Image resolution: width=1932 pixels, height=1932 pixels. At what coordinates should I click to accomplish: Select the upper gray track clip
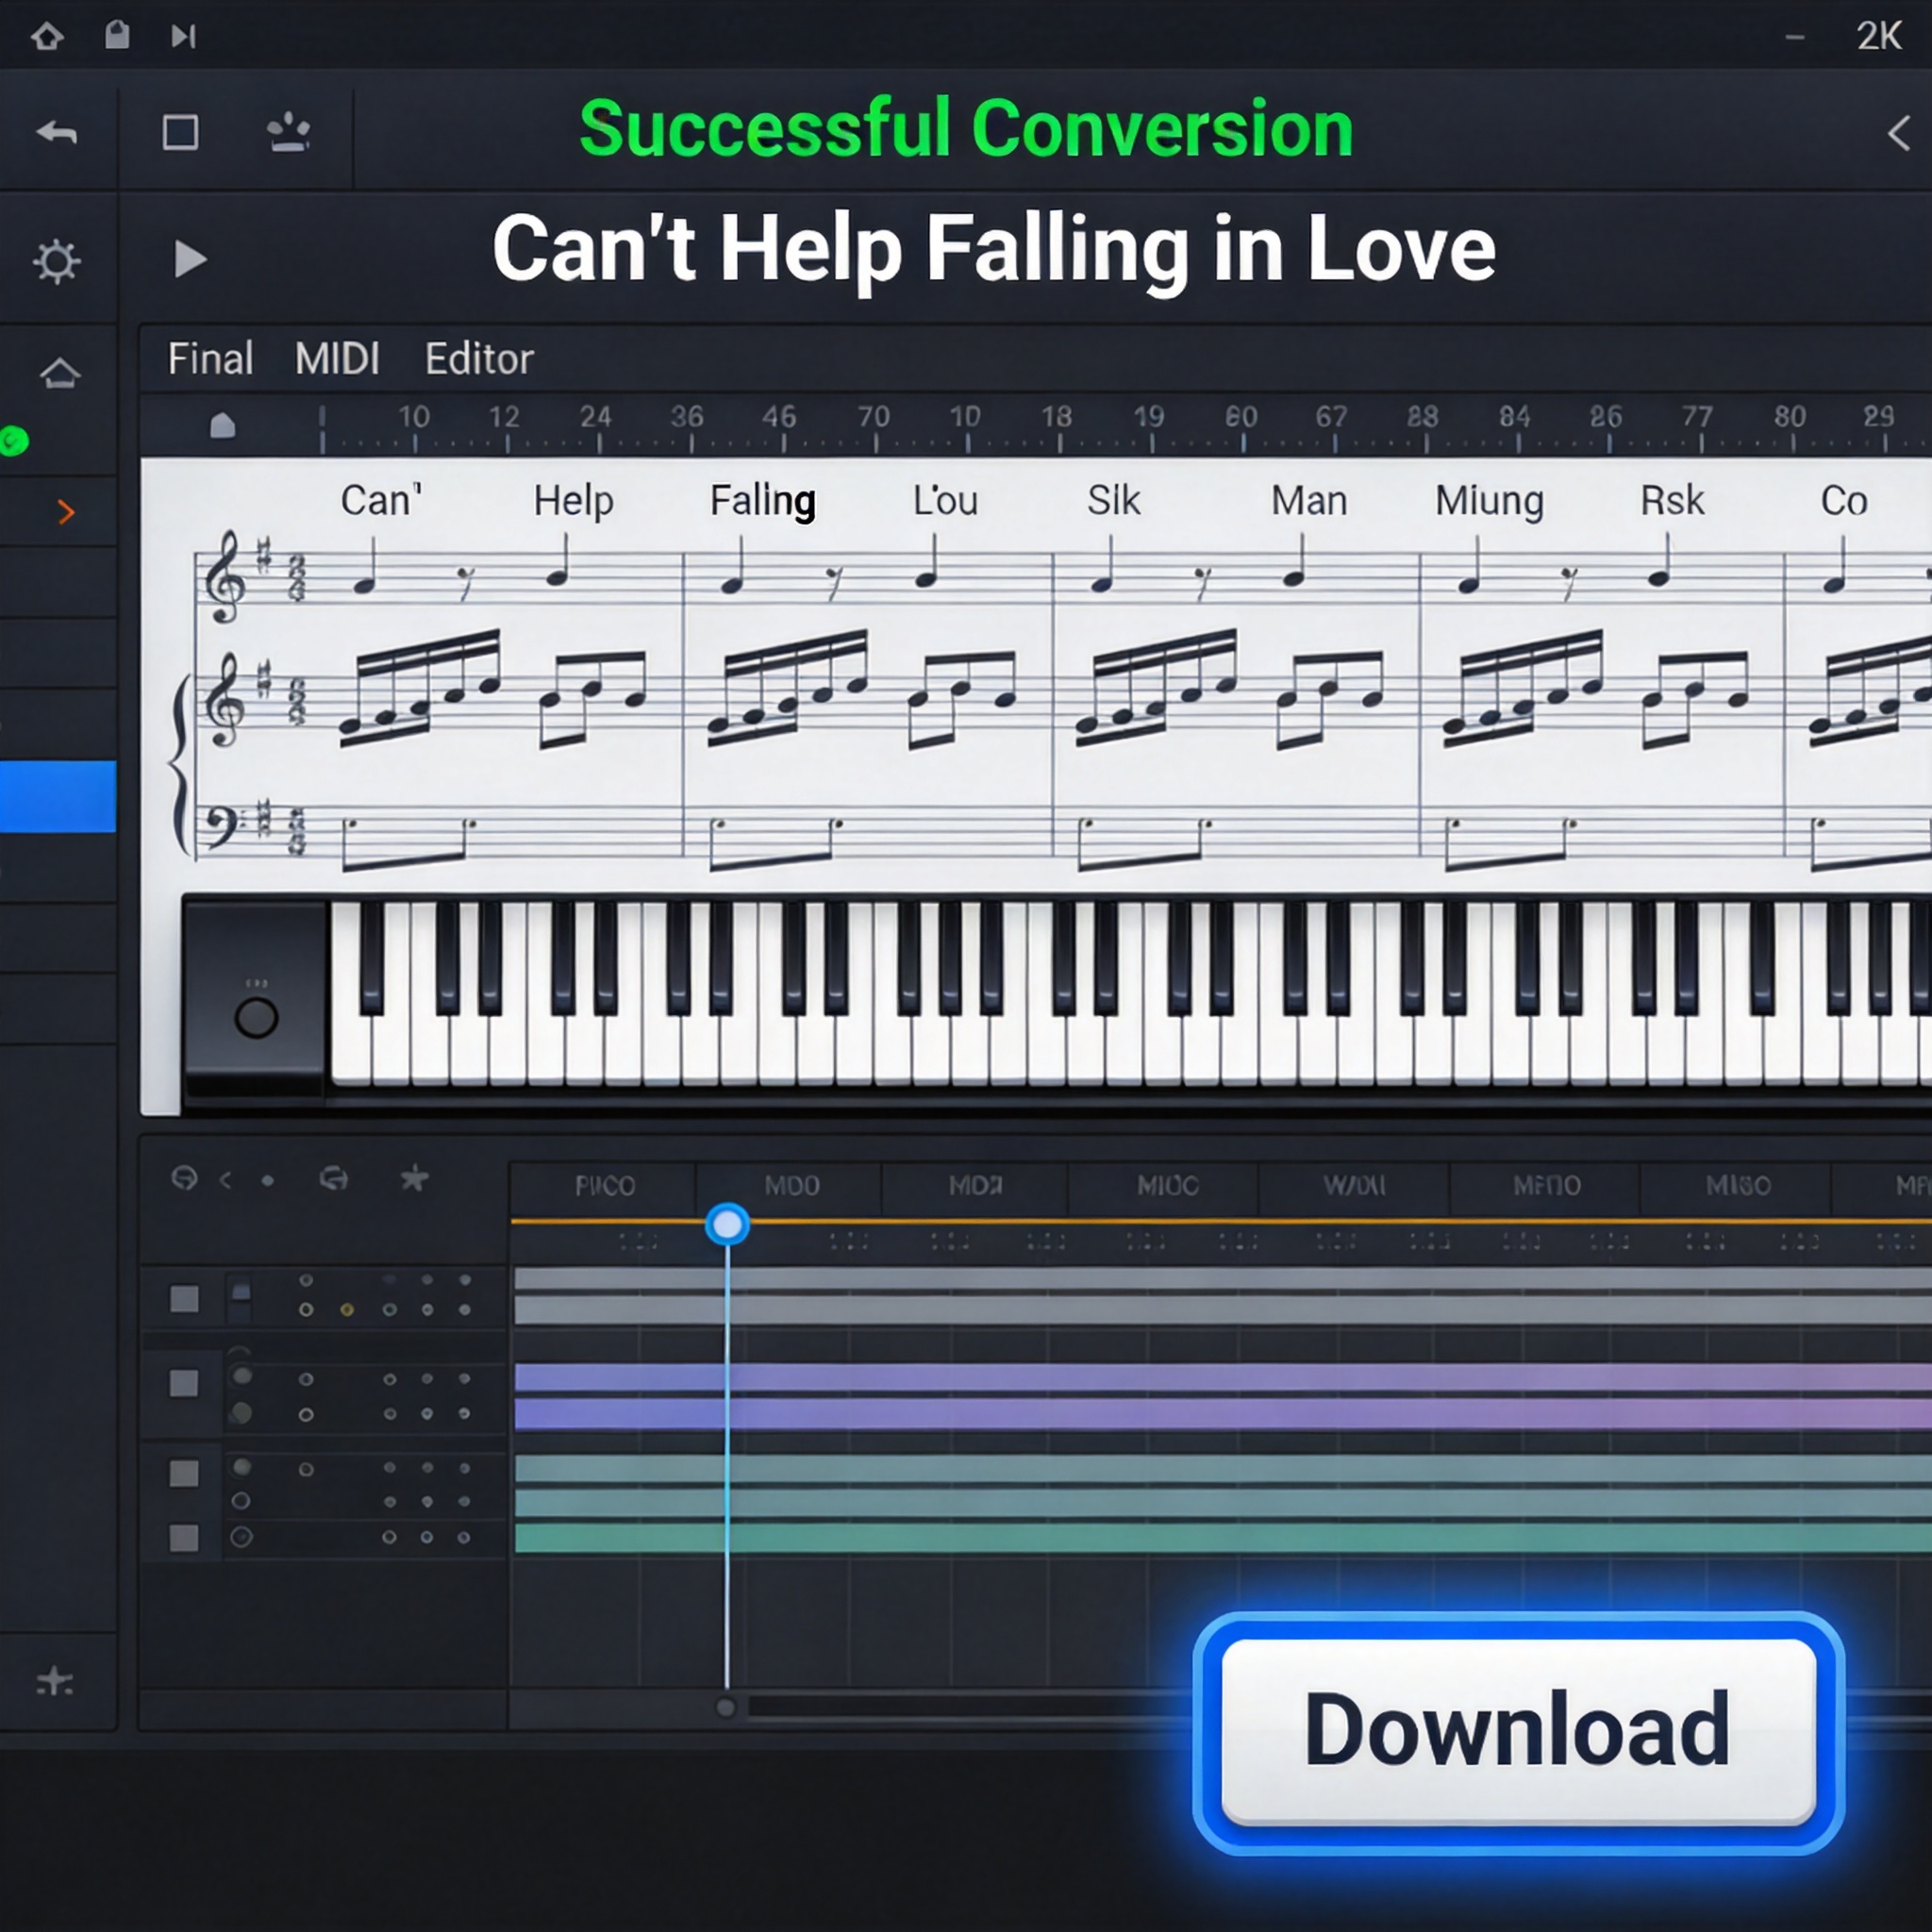1222,1277
